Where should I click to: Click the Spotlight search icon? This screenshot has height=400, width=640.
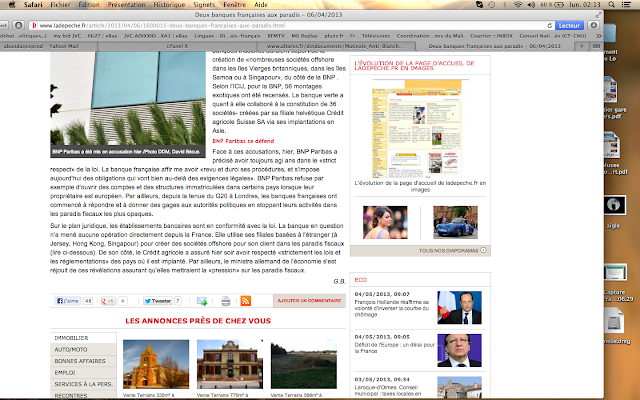611,4
